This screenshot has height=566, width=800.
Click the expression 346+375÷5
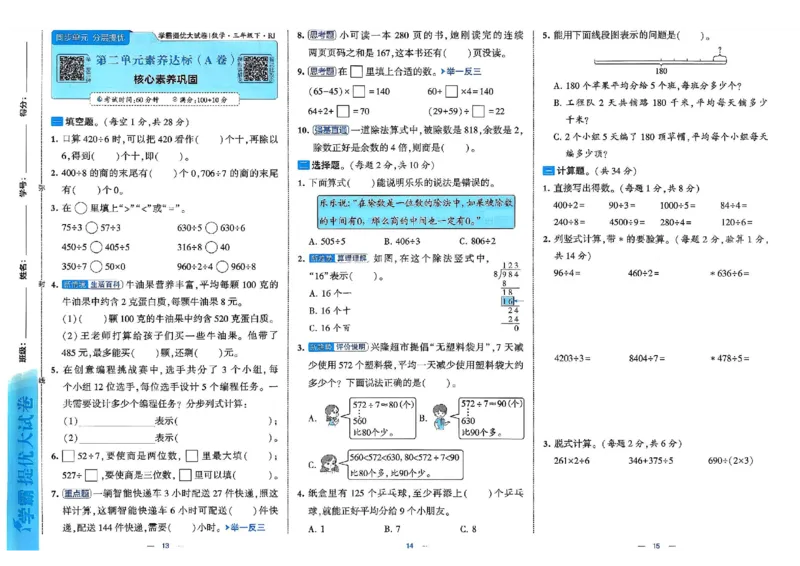[651, 460]
